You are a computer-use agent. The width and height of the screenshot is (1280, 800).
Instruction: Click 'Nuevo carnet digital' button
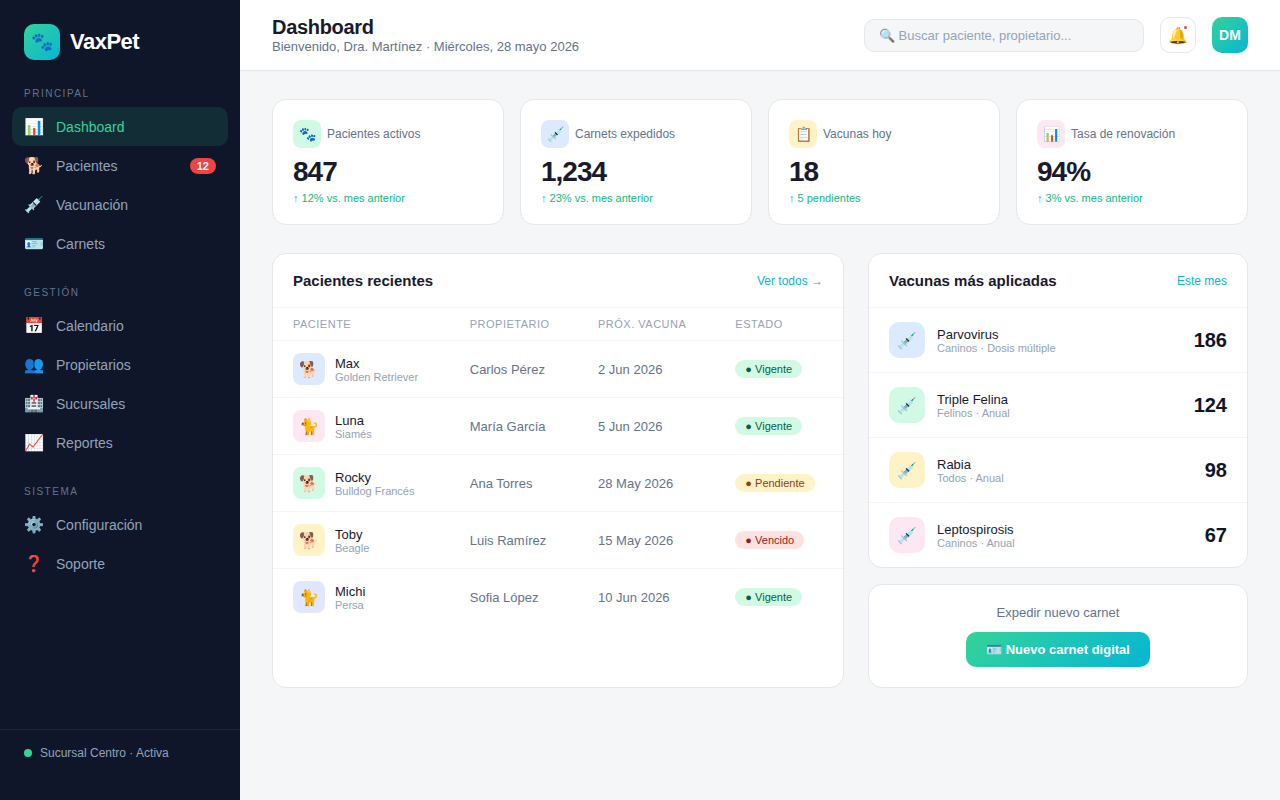pos(1058,649)
